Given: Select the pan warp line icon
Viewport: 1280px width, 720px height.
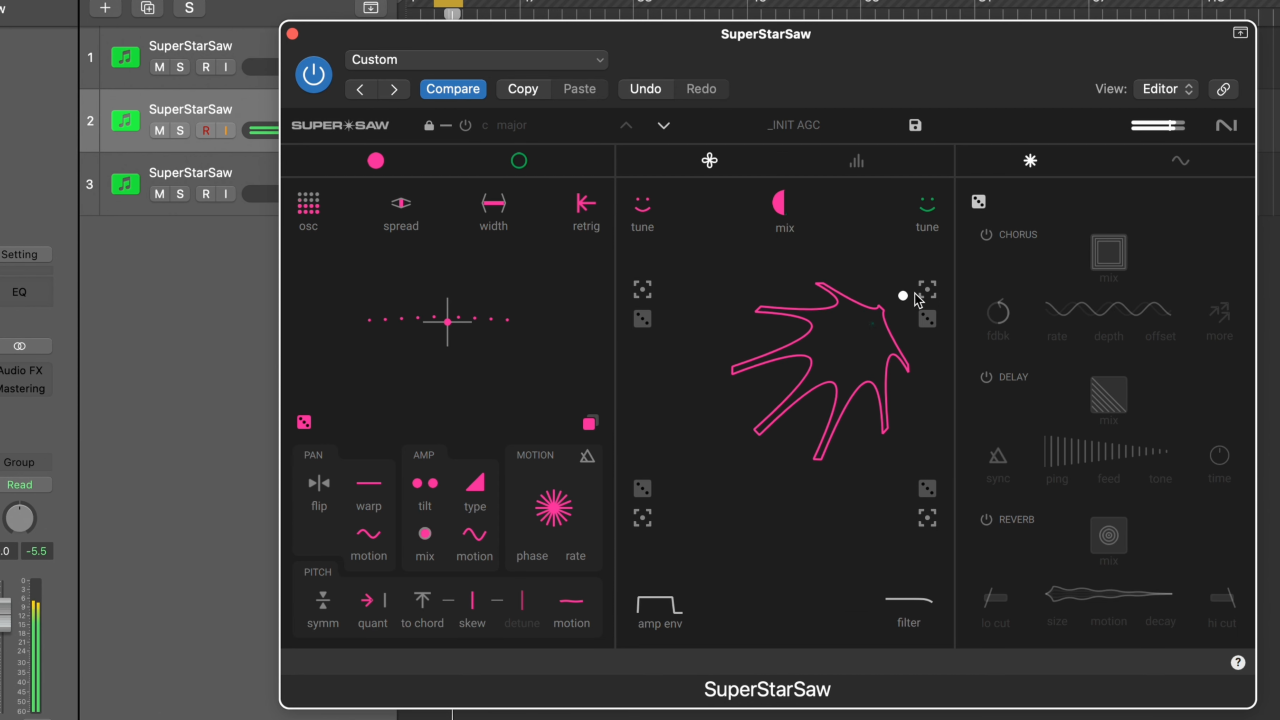Looking at the screenshot, I should pos(369,483).
